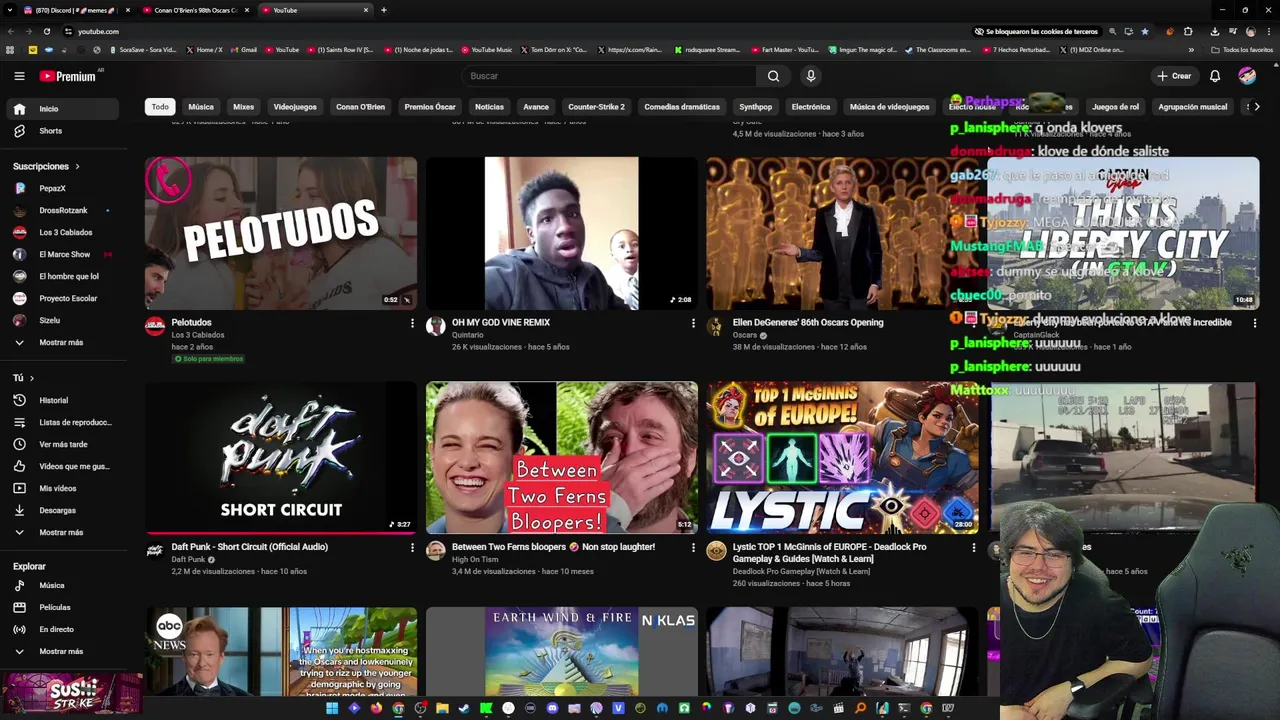Open Between Two Ferns Bloopers thumbnail
Viewport: 1280px width, 720px height.
(x=562, y=457)
